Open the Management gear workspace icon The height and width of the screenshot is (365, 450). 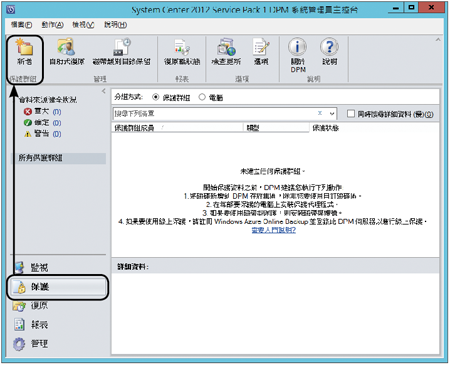point(19,344)
